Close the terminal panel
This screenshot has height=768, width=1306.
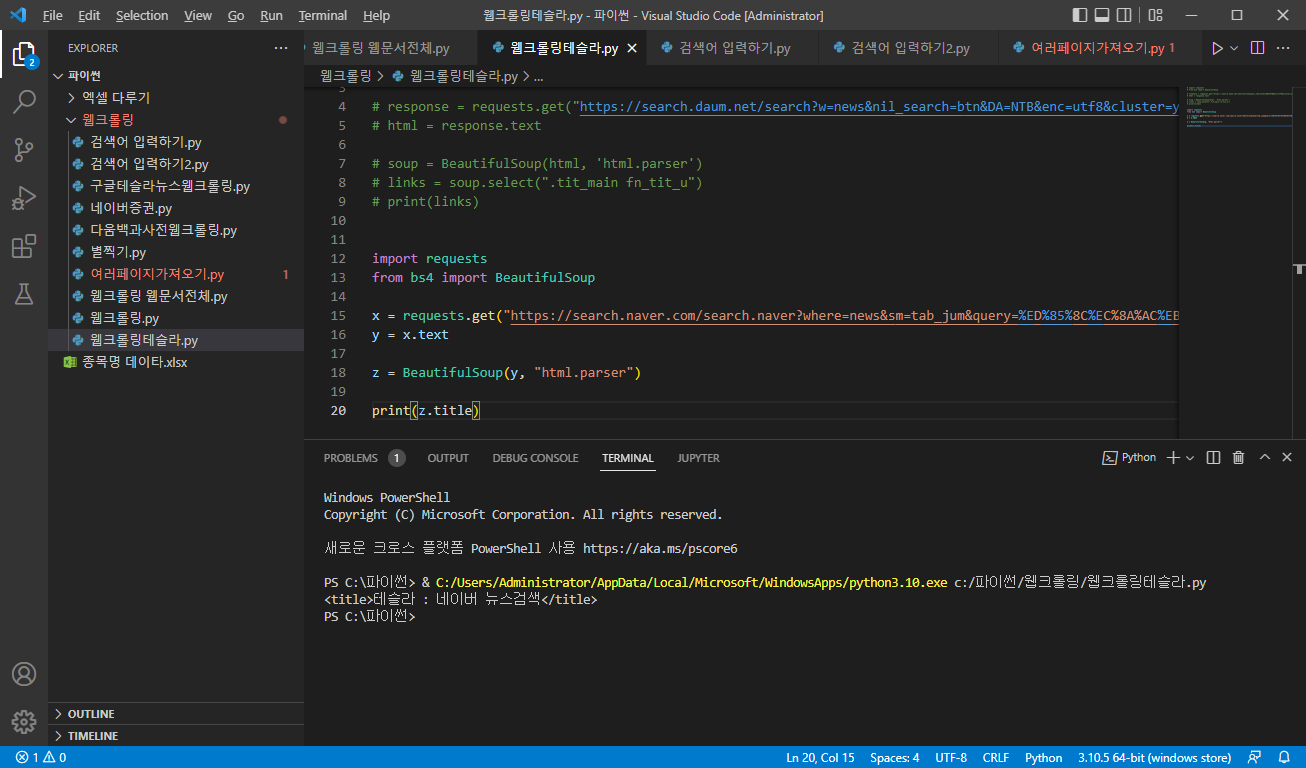[x=1287, y=457]
